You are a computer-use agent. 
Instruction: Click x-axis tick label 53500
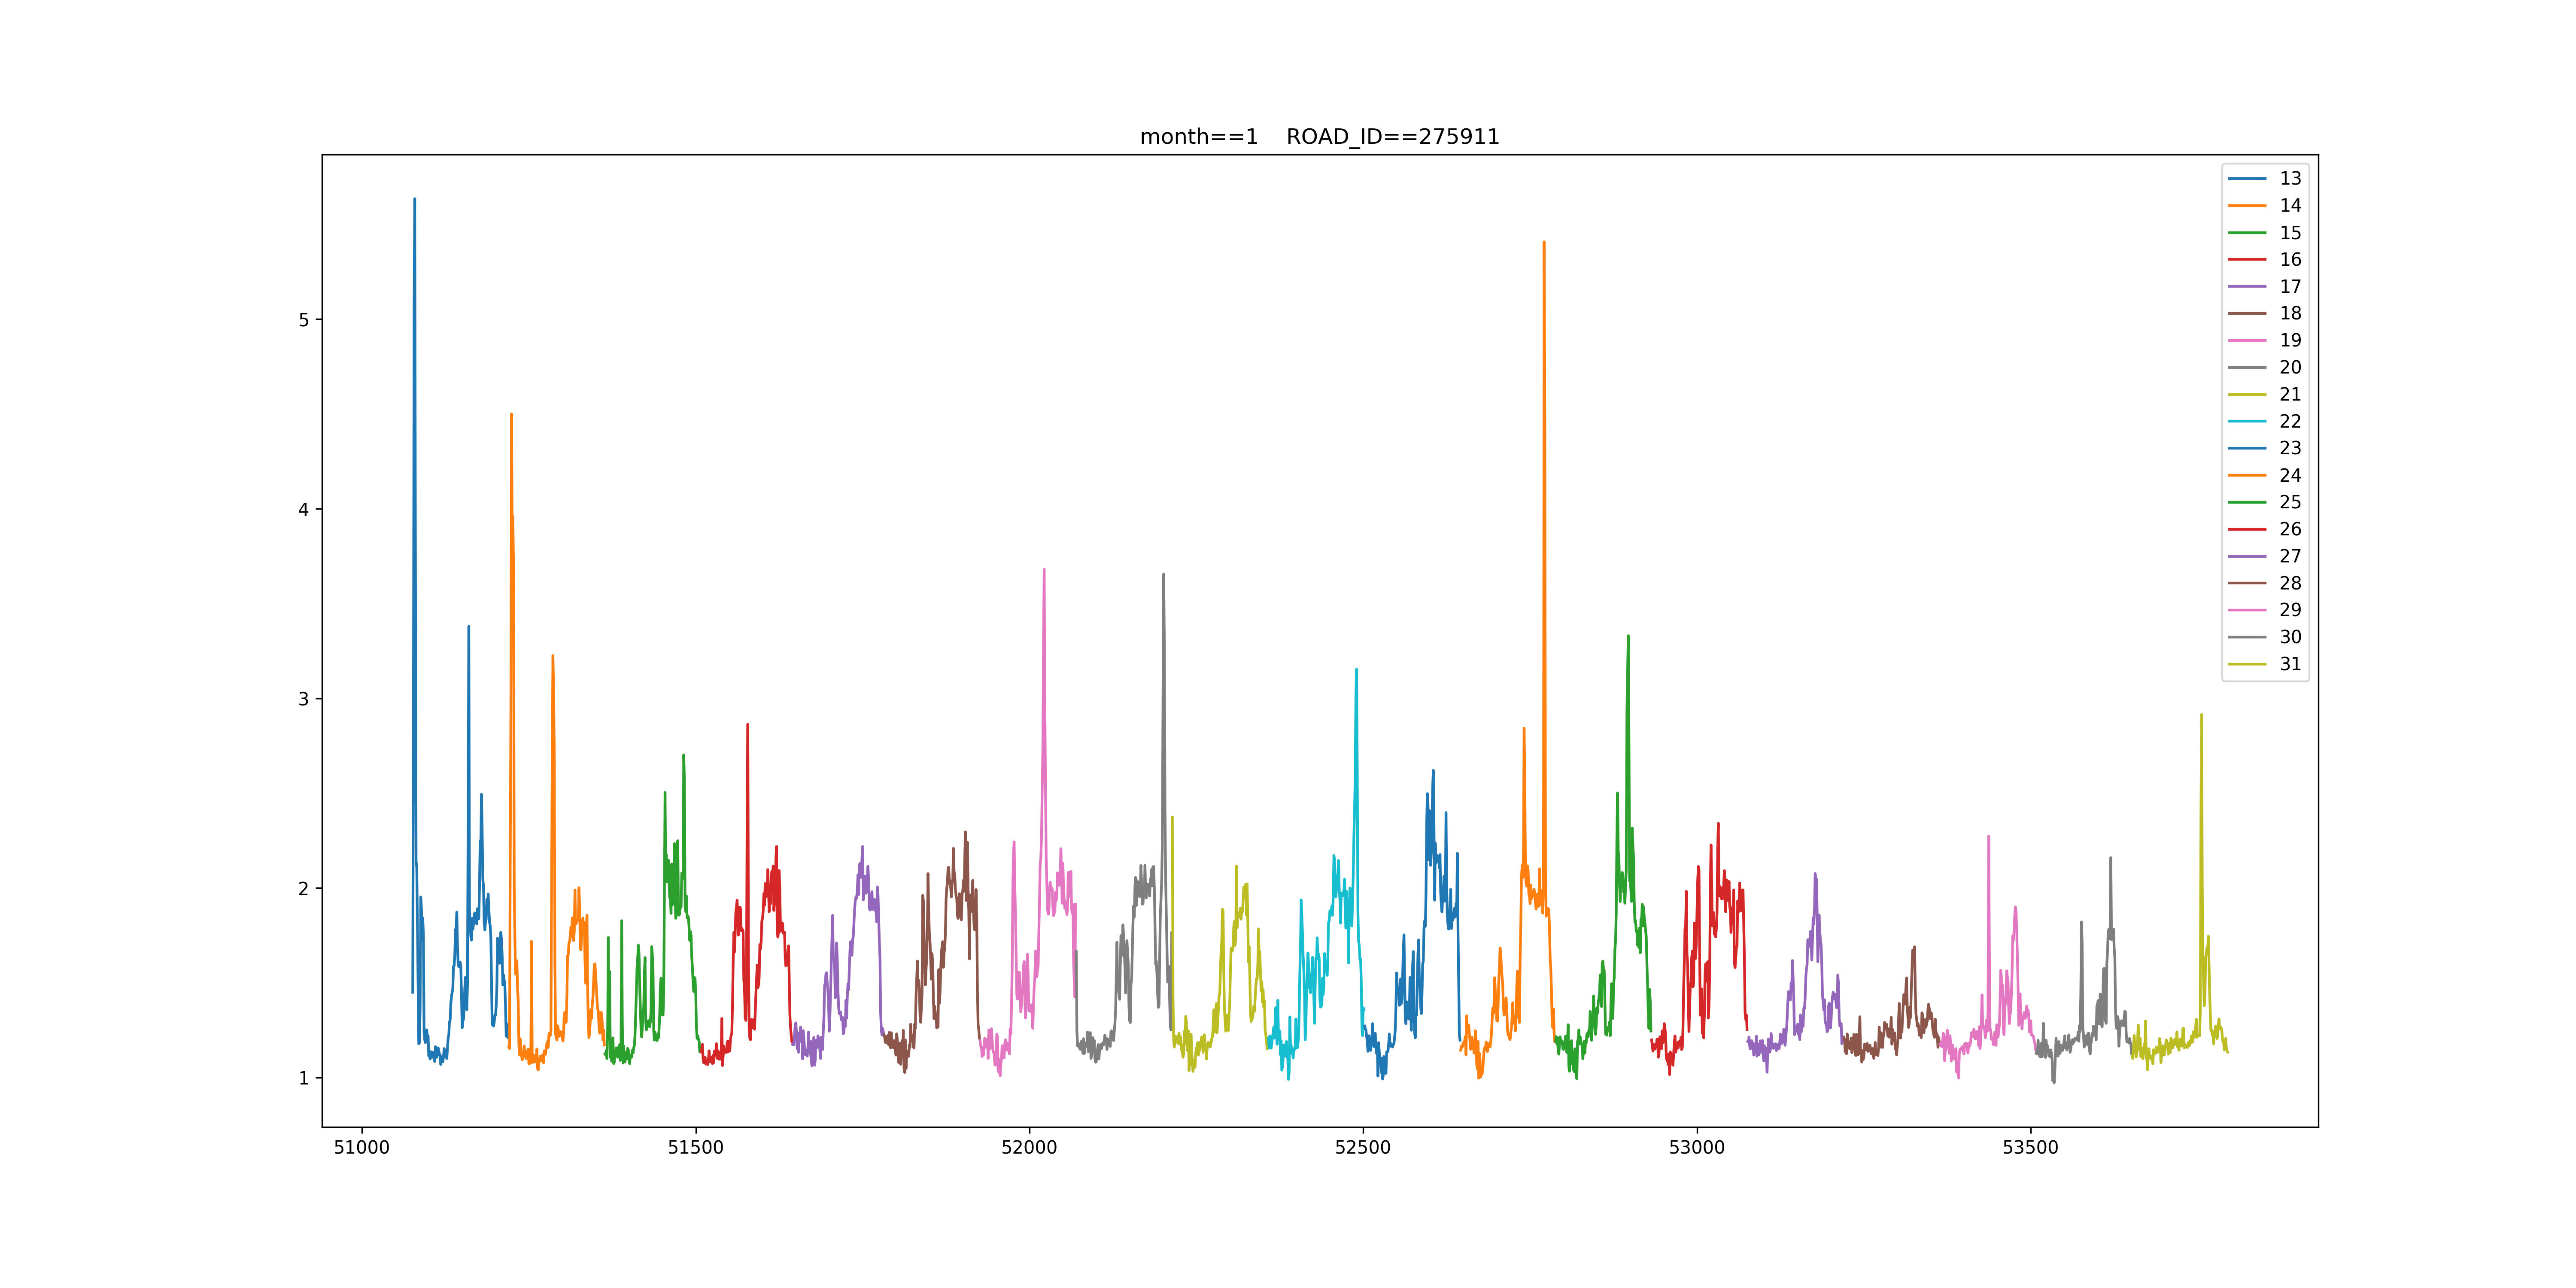[2031, 1148]
